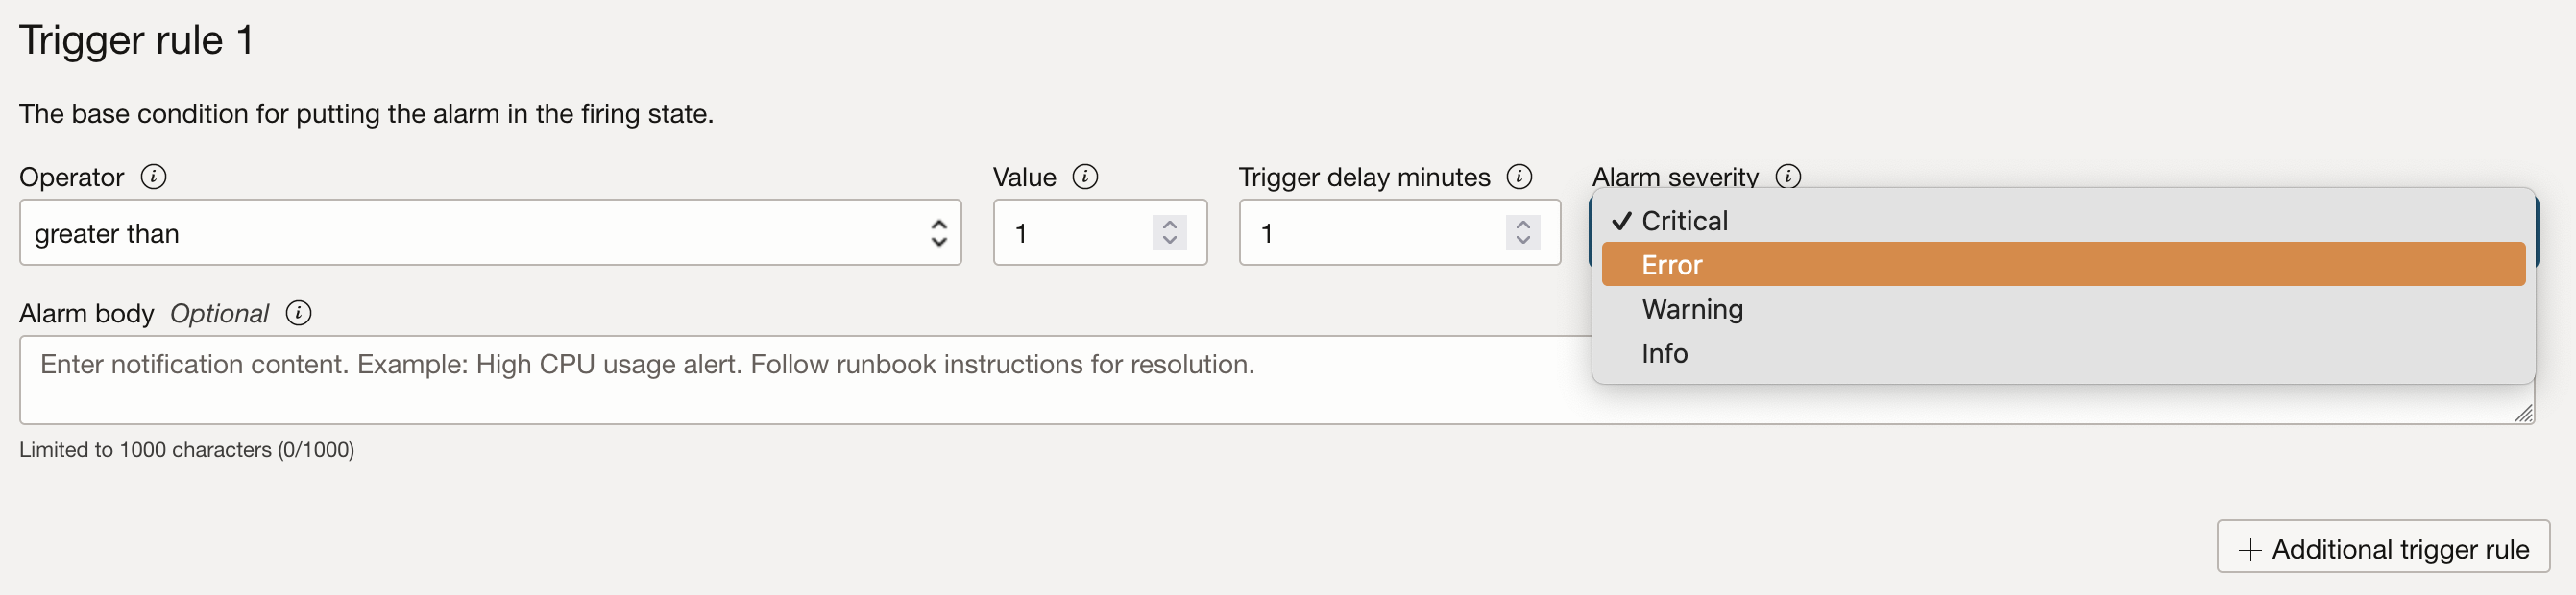
Task: Click the plus icon beside Additional trigger rule
Action: pos(2250,548)
